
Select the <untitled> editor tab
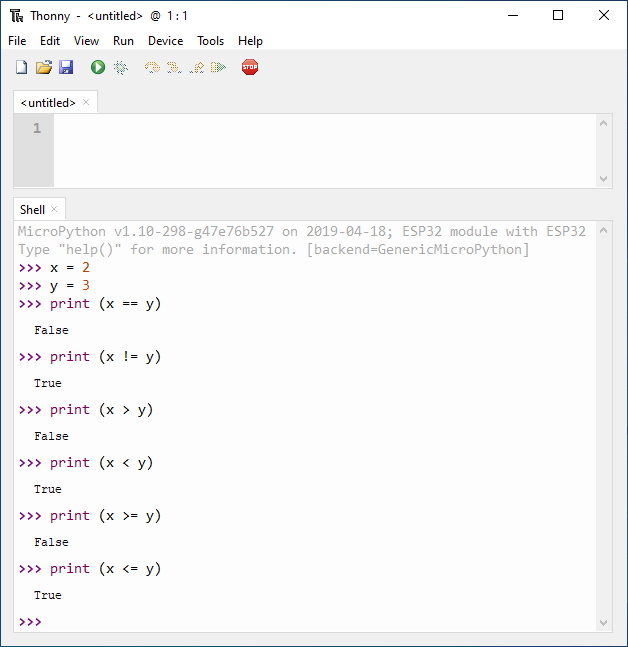click(x=48, y=103)
